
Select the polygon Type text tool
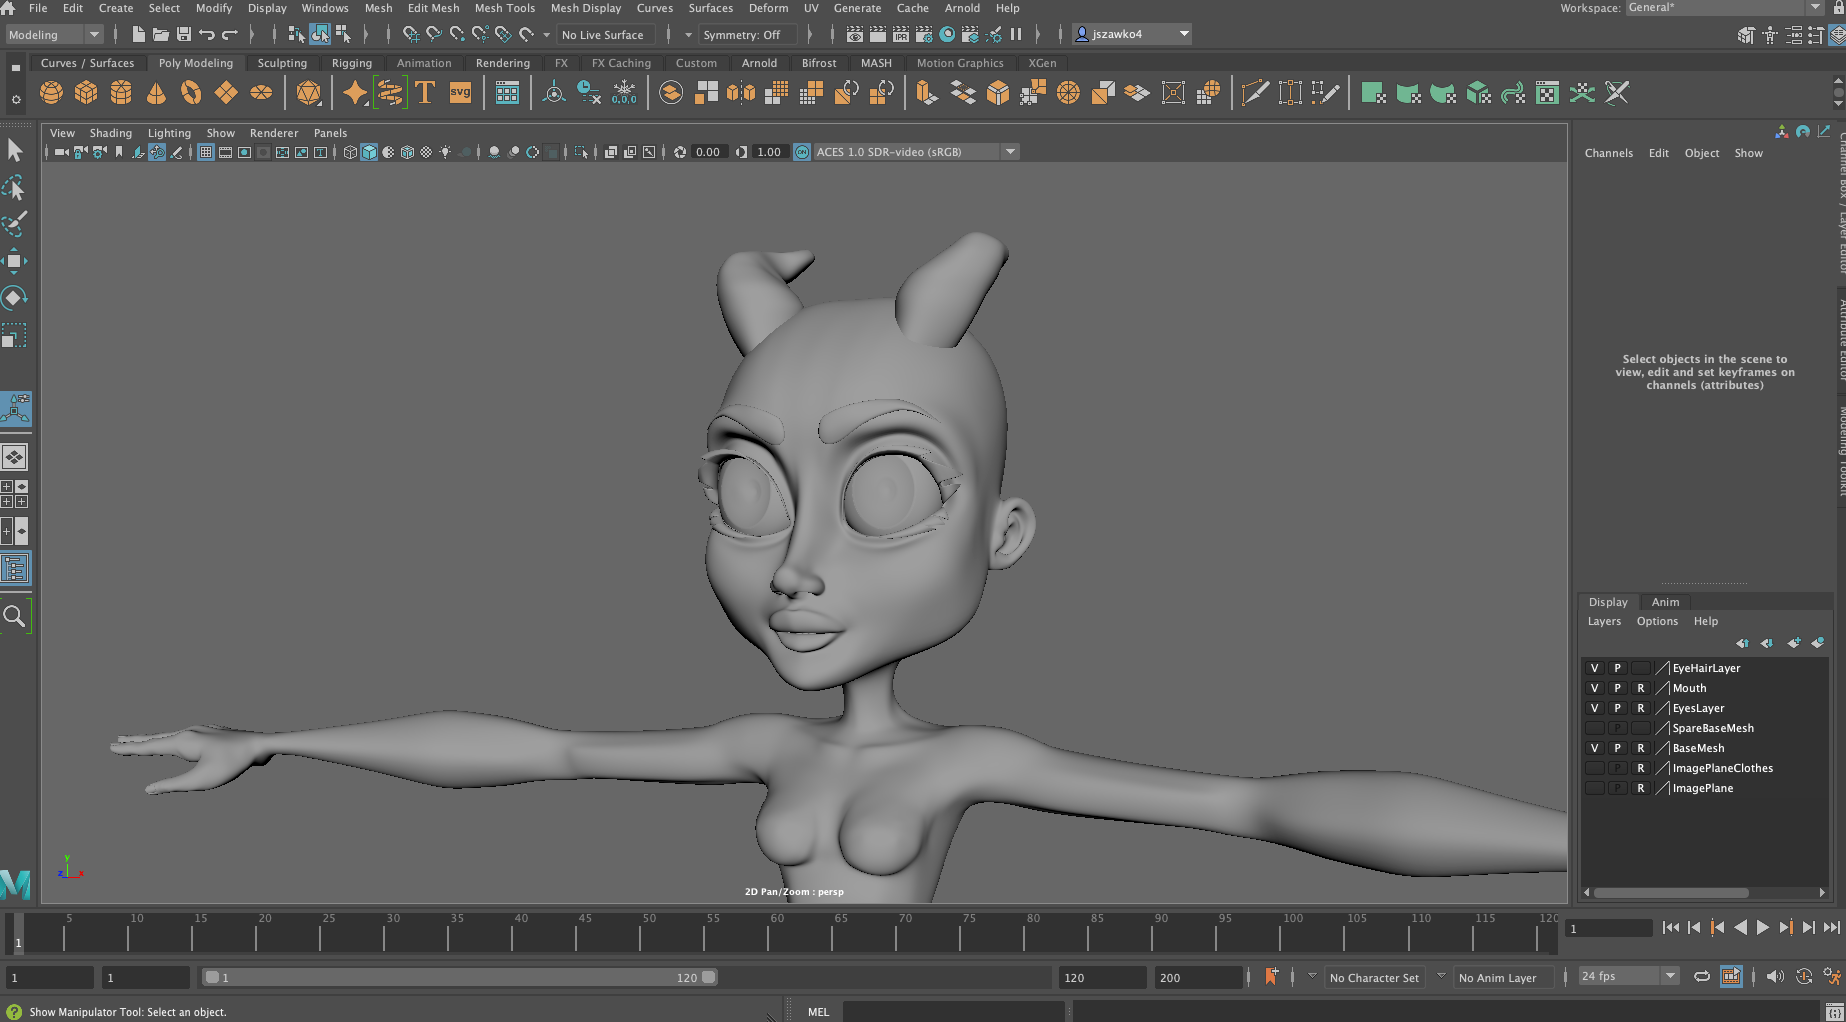(x=425, y=93)
